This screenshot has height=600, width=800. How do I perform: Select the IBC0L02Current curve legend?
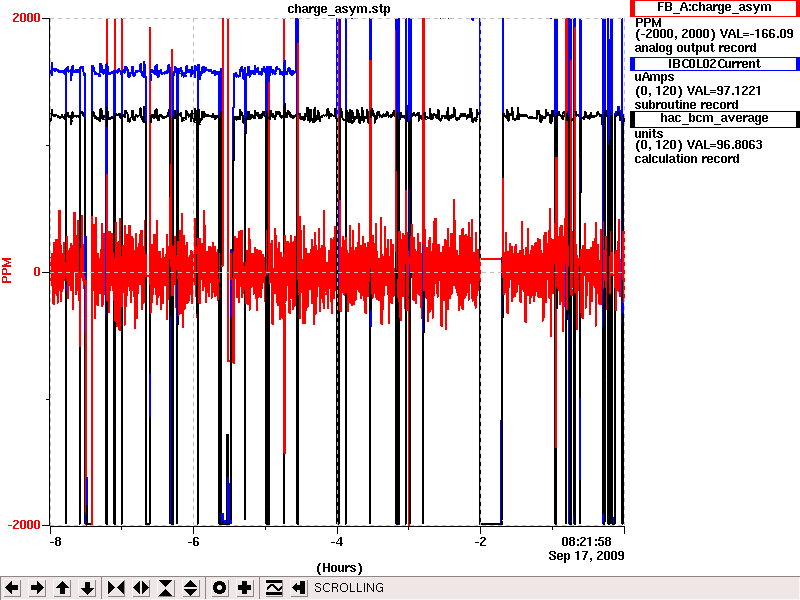pyautogui.click(x=714, y=64)
